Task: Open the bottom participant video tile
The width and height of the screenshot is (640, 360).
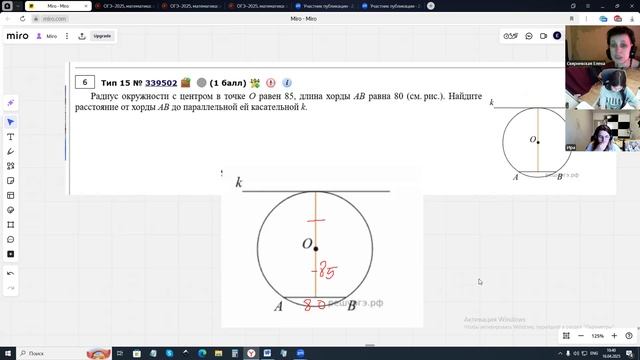Action: 602,130
